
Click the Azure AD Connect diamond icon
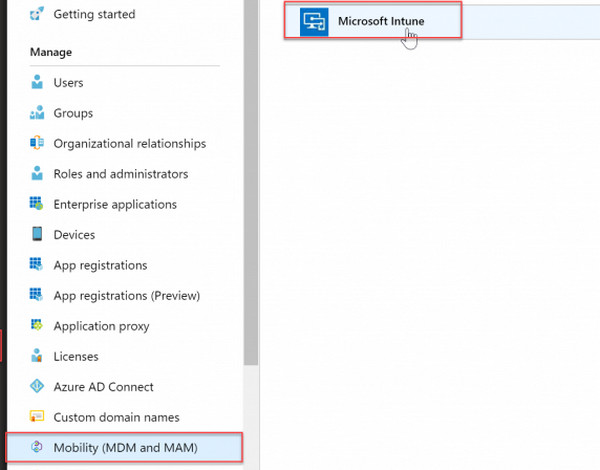tap(37, 386)
